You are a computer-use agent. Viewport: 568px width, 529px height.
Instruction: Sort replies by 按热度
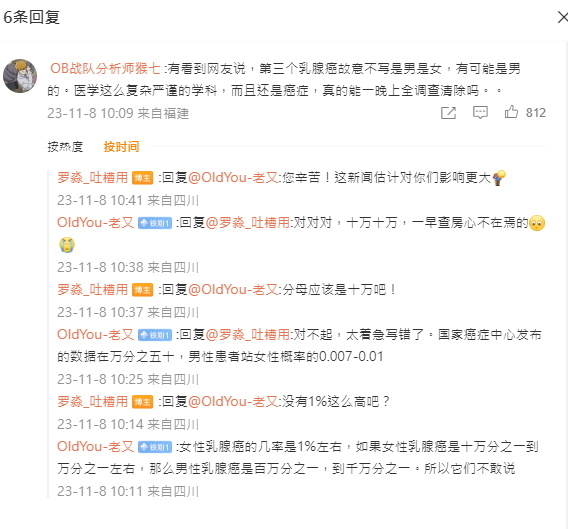(x=65, y=147)
